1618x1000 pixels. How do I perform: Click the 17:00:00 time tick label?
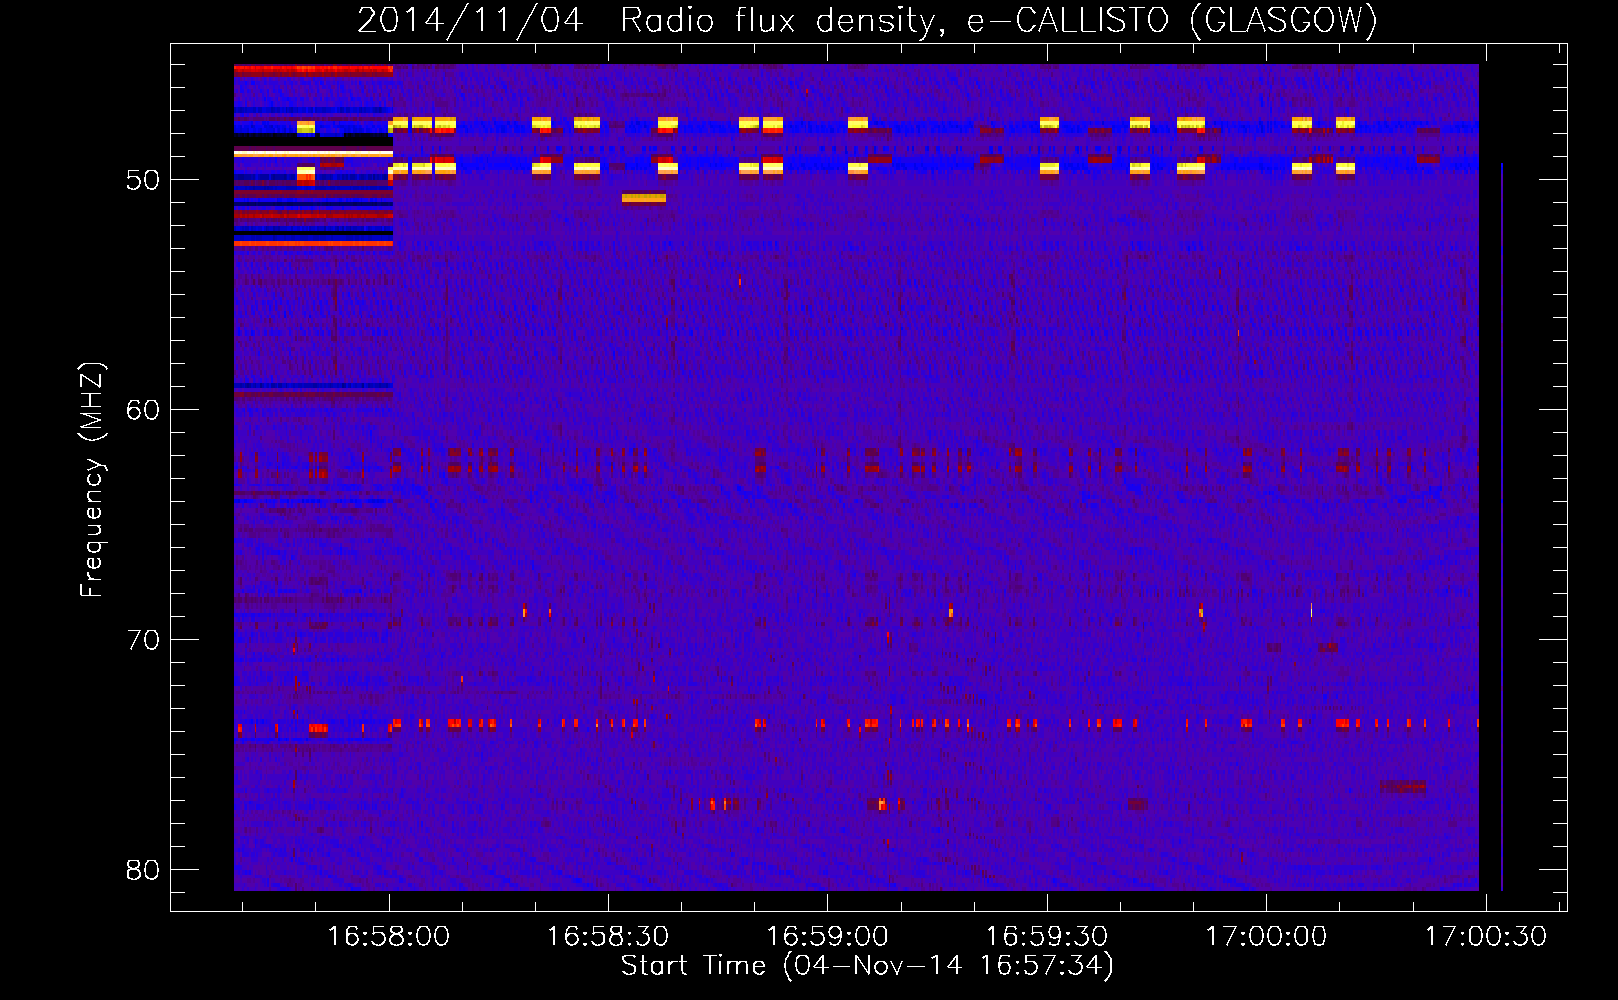(x=1266, y=937)
